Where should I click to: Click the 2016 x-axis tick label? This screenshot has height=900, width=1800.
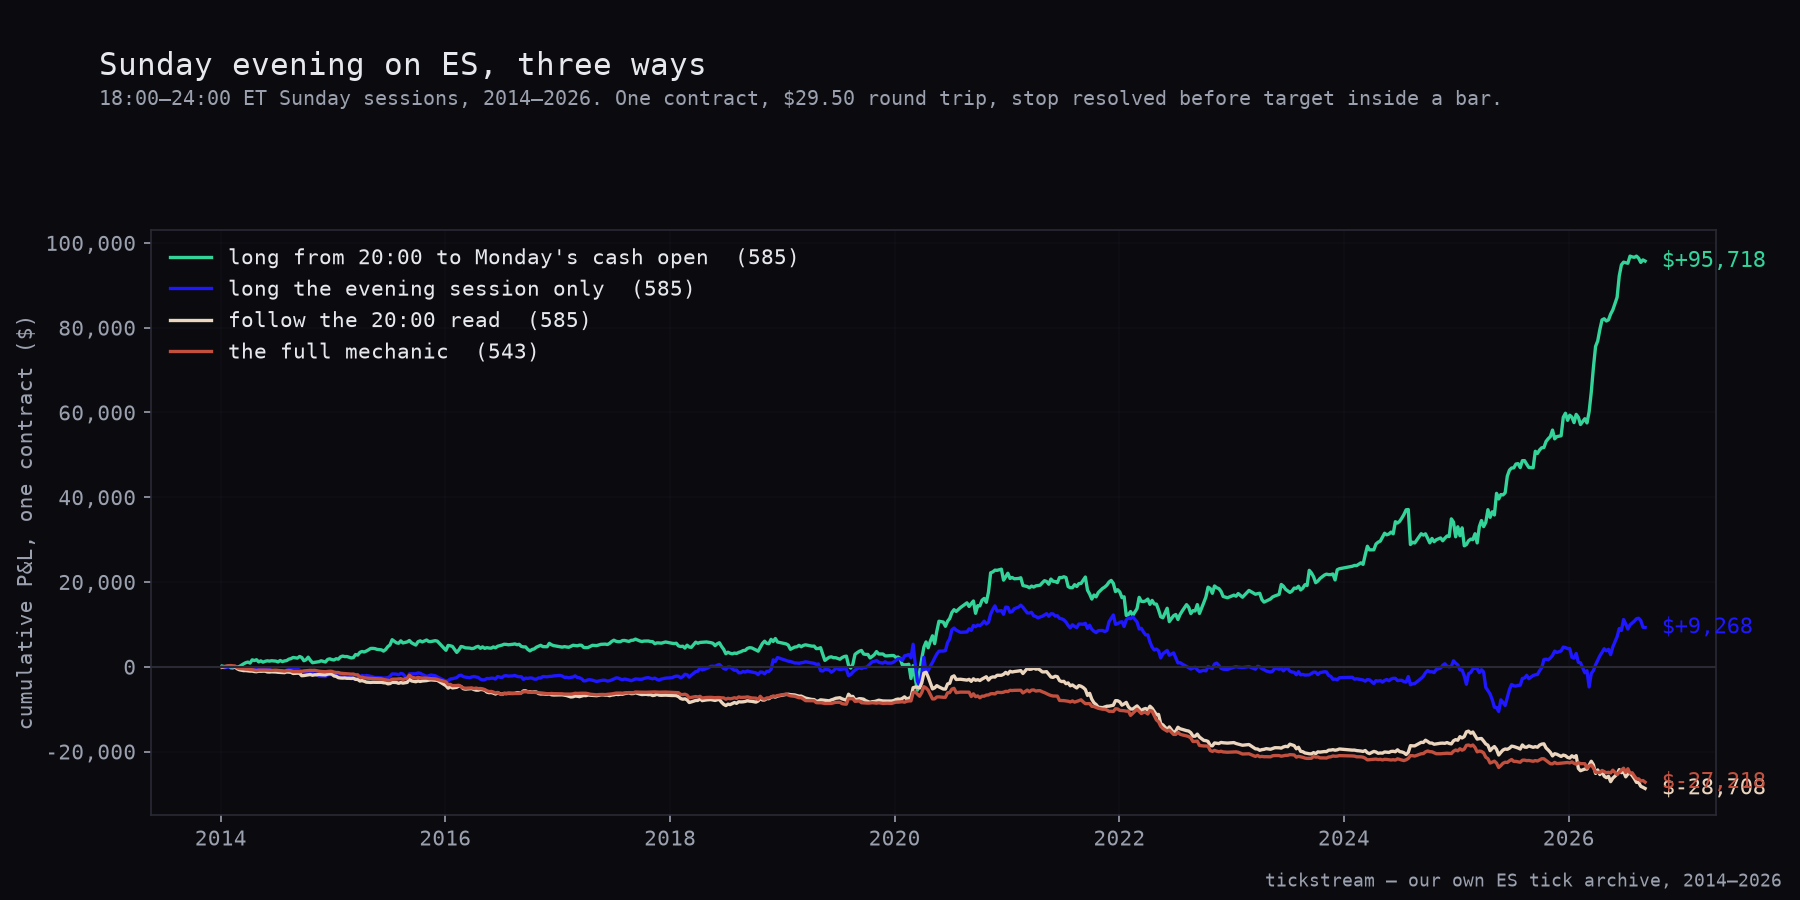point(445,838)
